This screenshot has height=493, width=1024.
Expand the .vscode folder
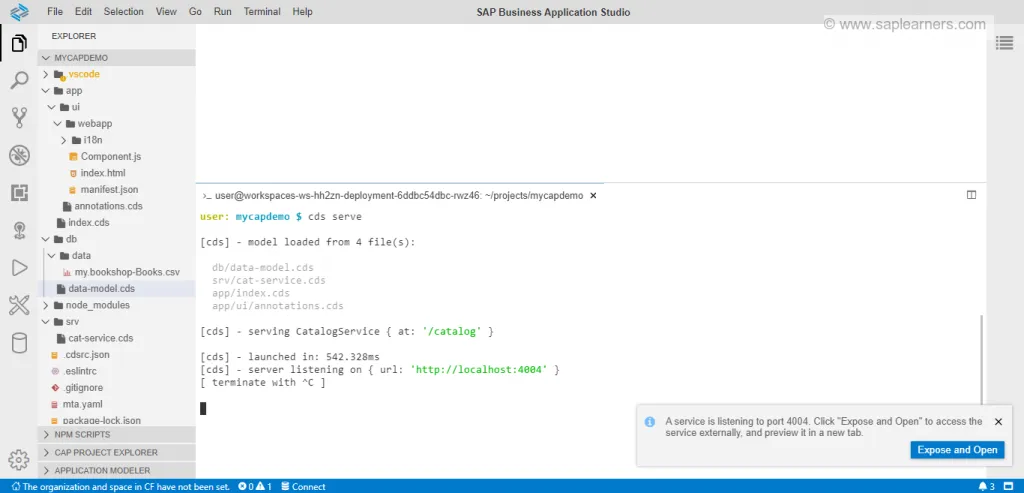click(x=116, y=74)
